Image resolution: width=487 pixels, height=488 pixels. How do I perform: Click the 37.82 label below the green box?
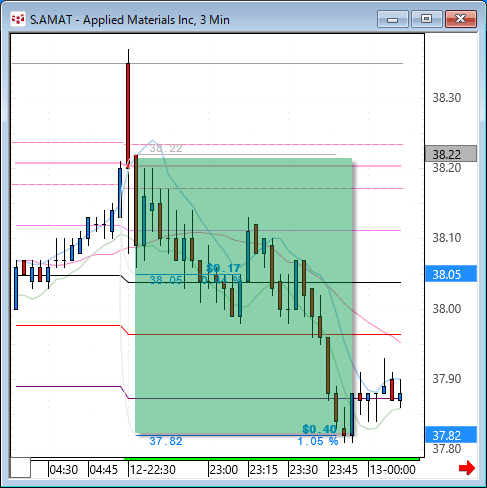coord(166,441)
